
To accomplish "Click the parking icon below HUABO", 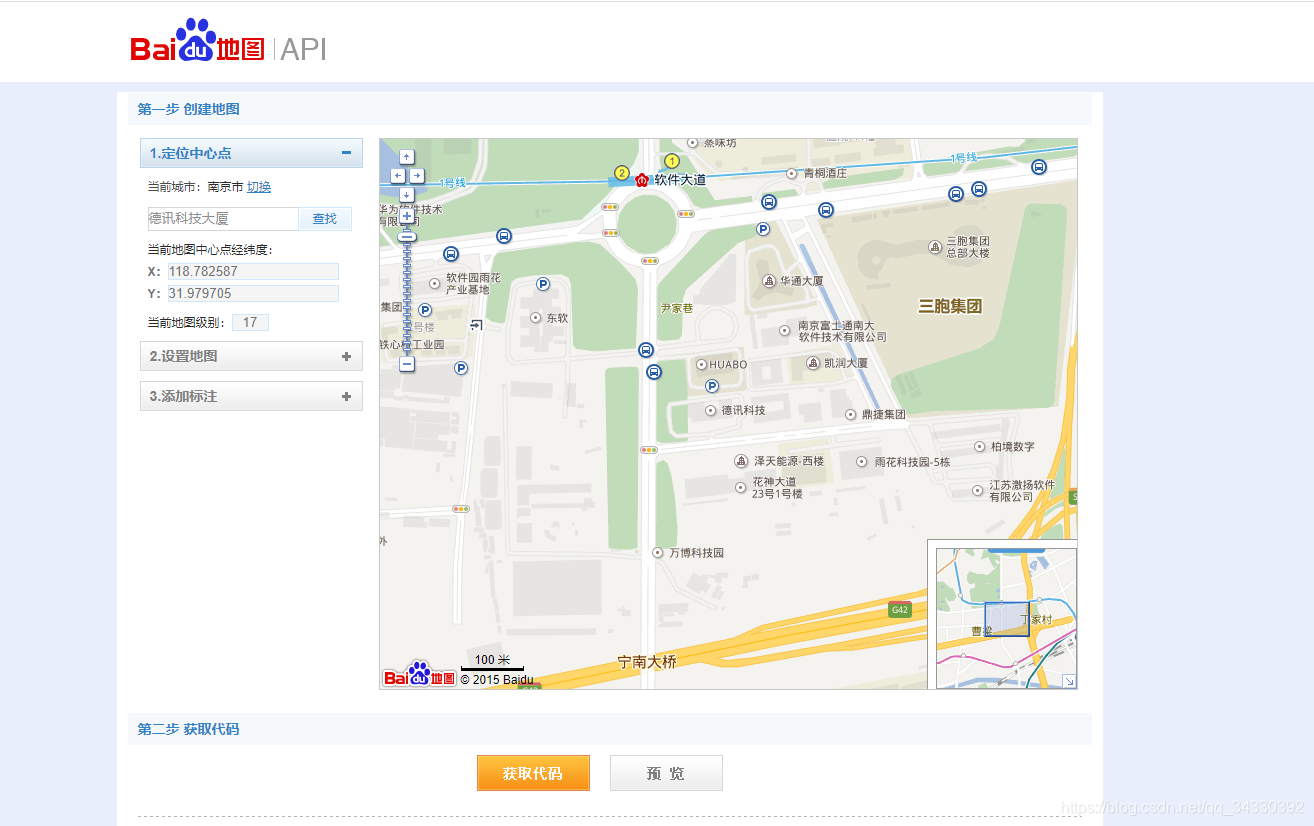I will (712, 386).
